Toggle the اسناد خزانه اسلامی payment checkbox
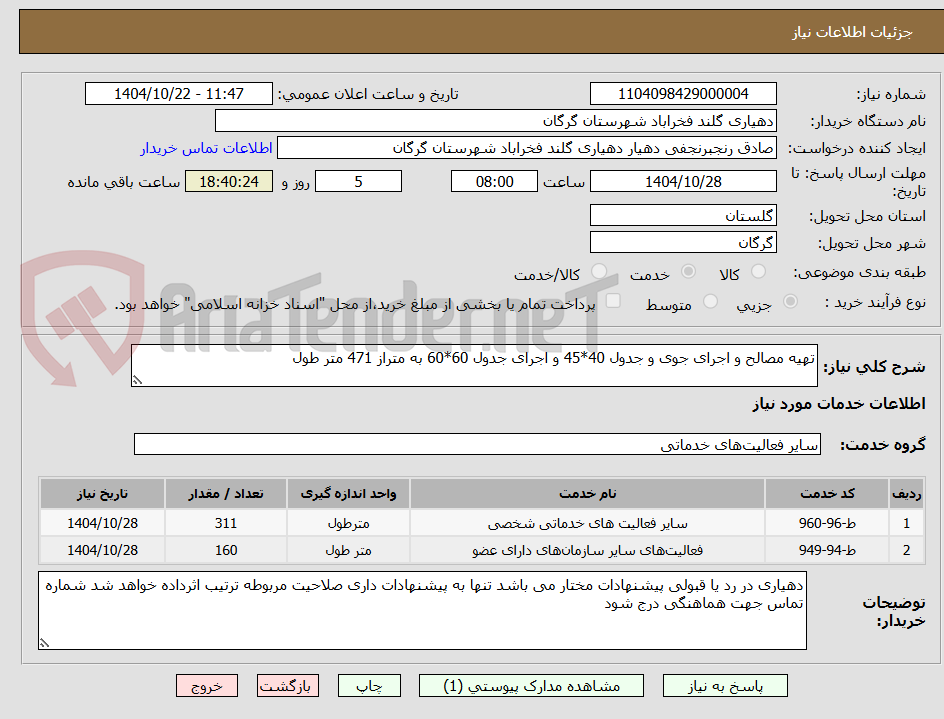 point(613,300)
